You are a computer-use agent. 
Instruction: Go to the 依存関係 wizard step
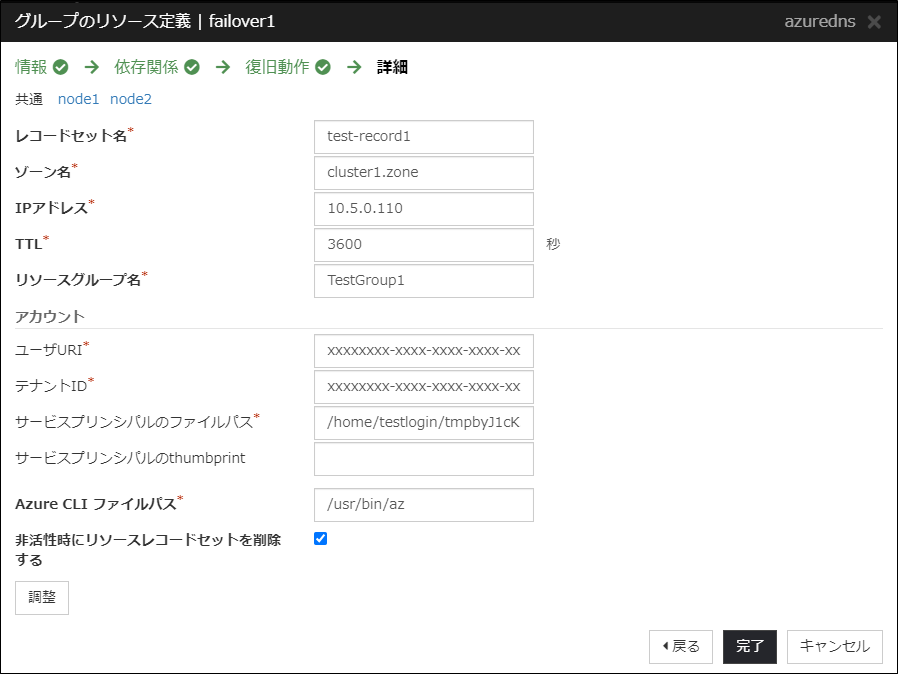(146, 68)
